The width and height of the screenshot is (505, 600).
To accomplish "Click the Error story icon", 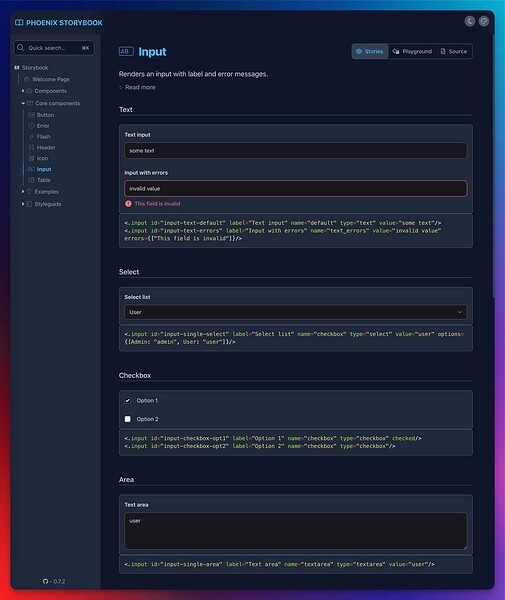I will [32, 126].
